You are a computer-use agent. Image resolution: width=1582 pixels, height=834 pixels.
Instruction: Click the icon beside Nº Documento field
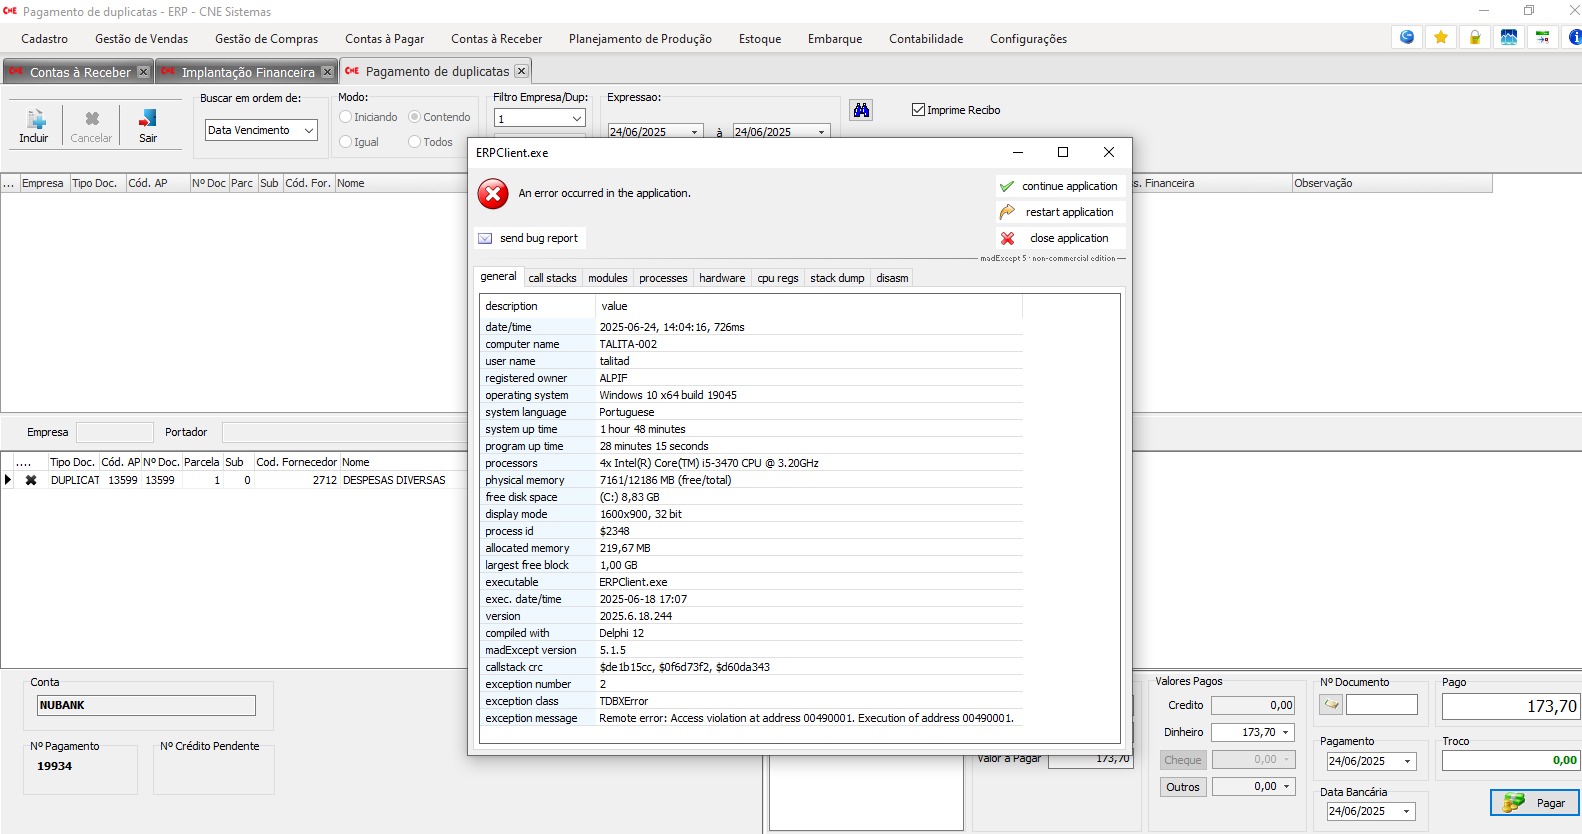[x=1331, y=705]
